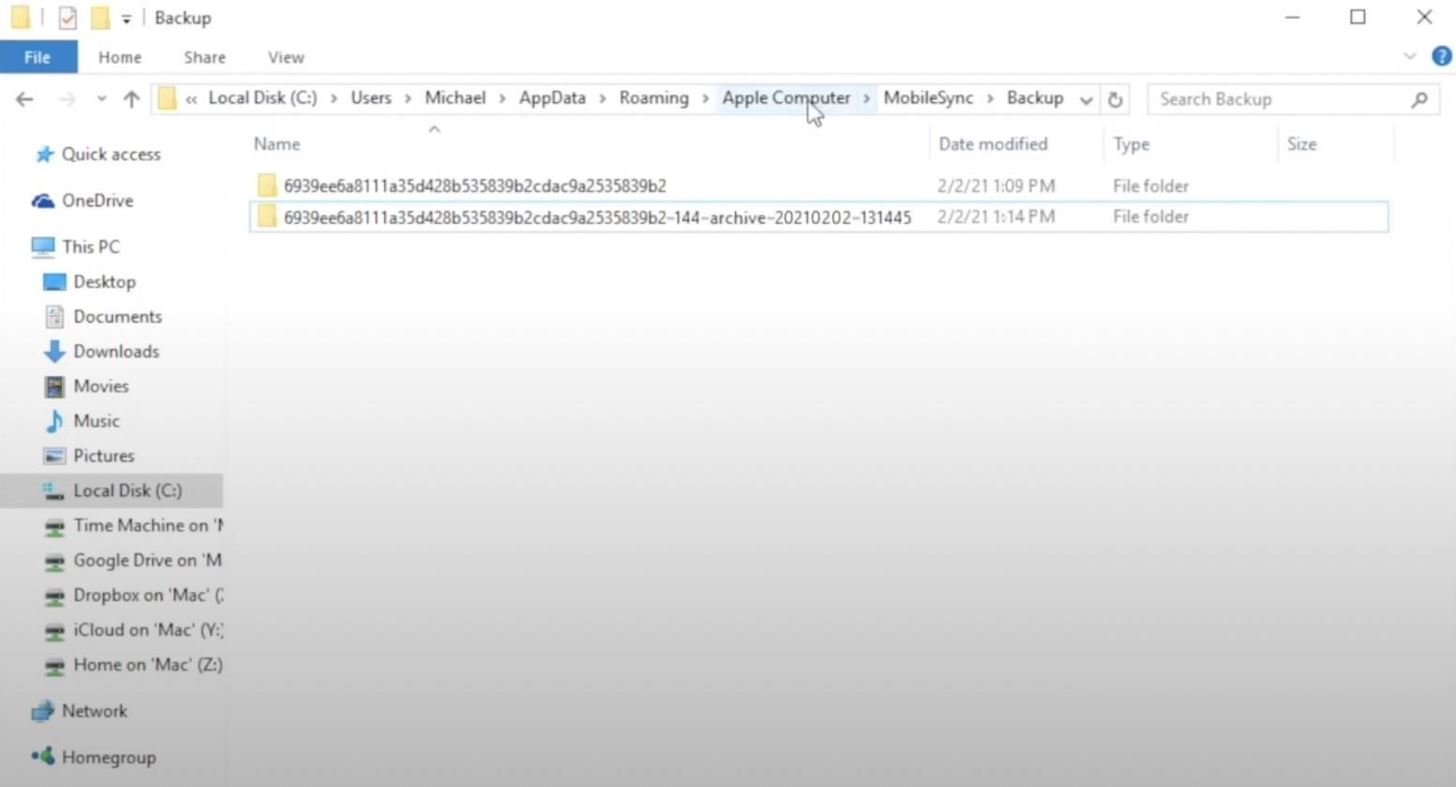This screenshot has width=1456, height=787.
Task: Click the Help question mark icon
Action: [1441, 56]
